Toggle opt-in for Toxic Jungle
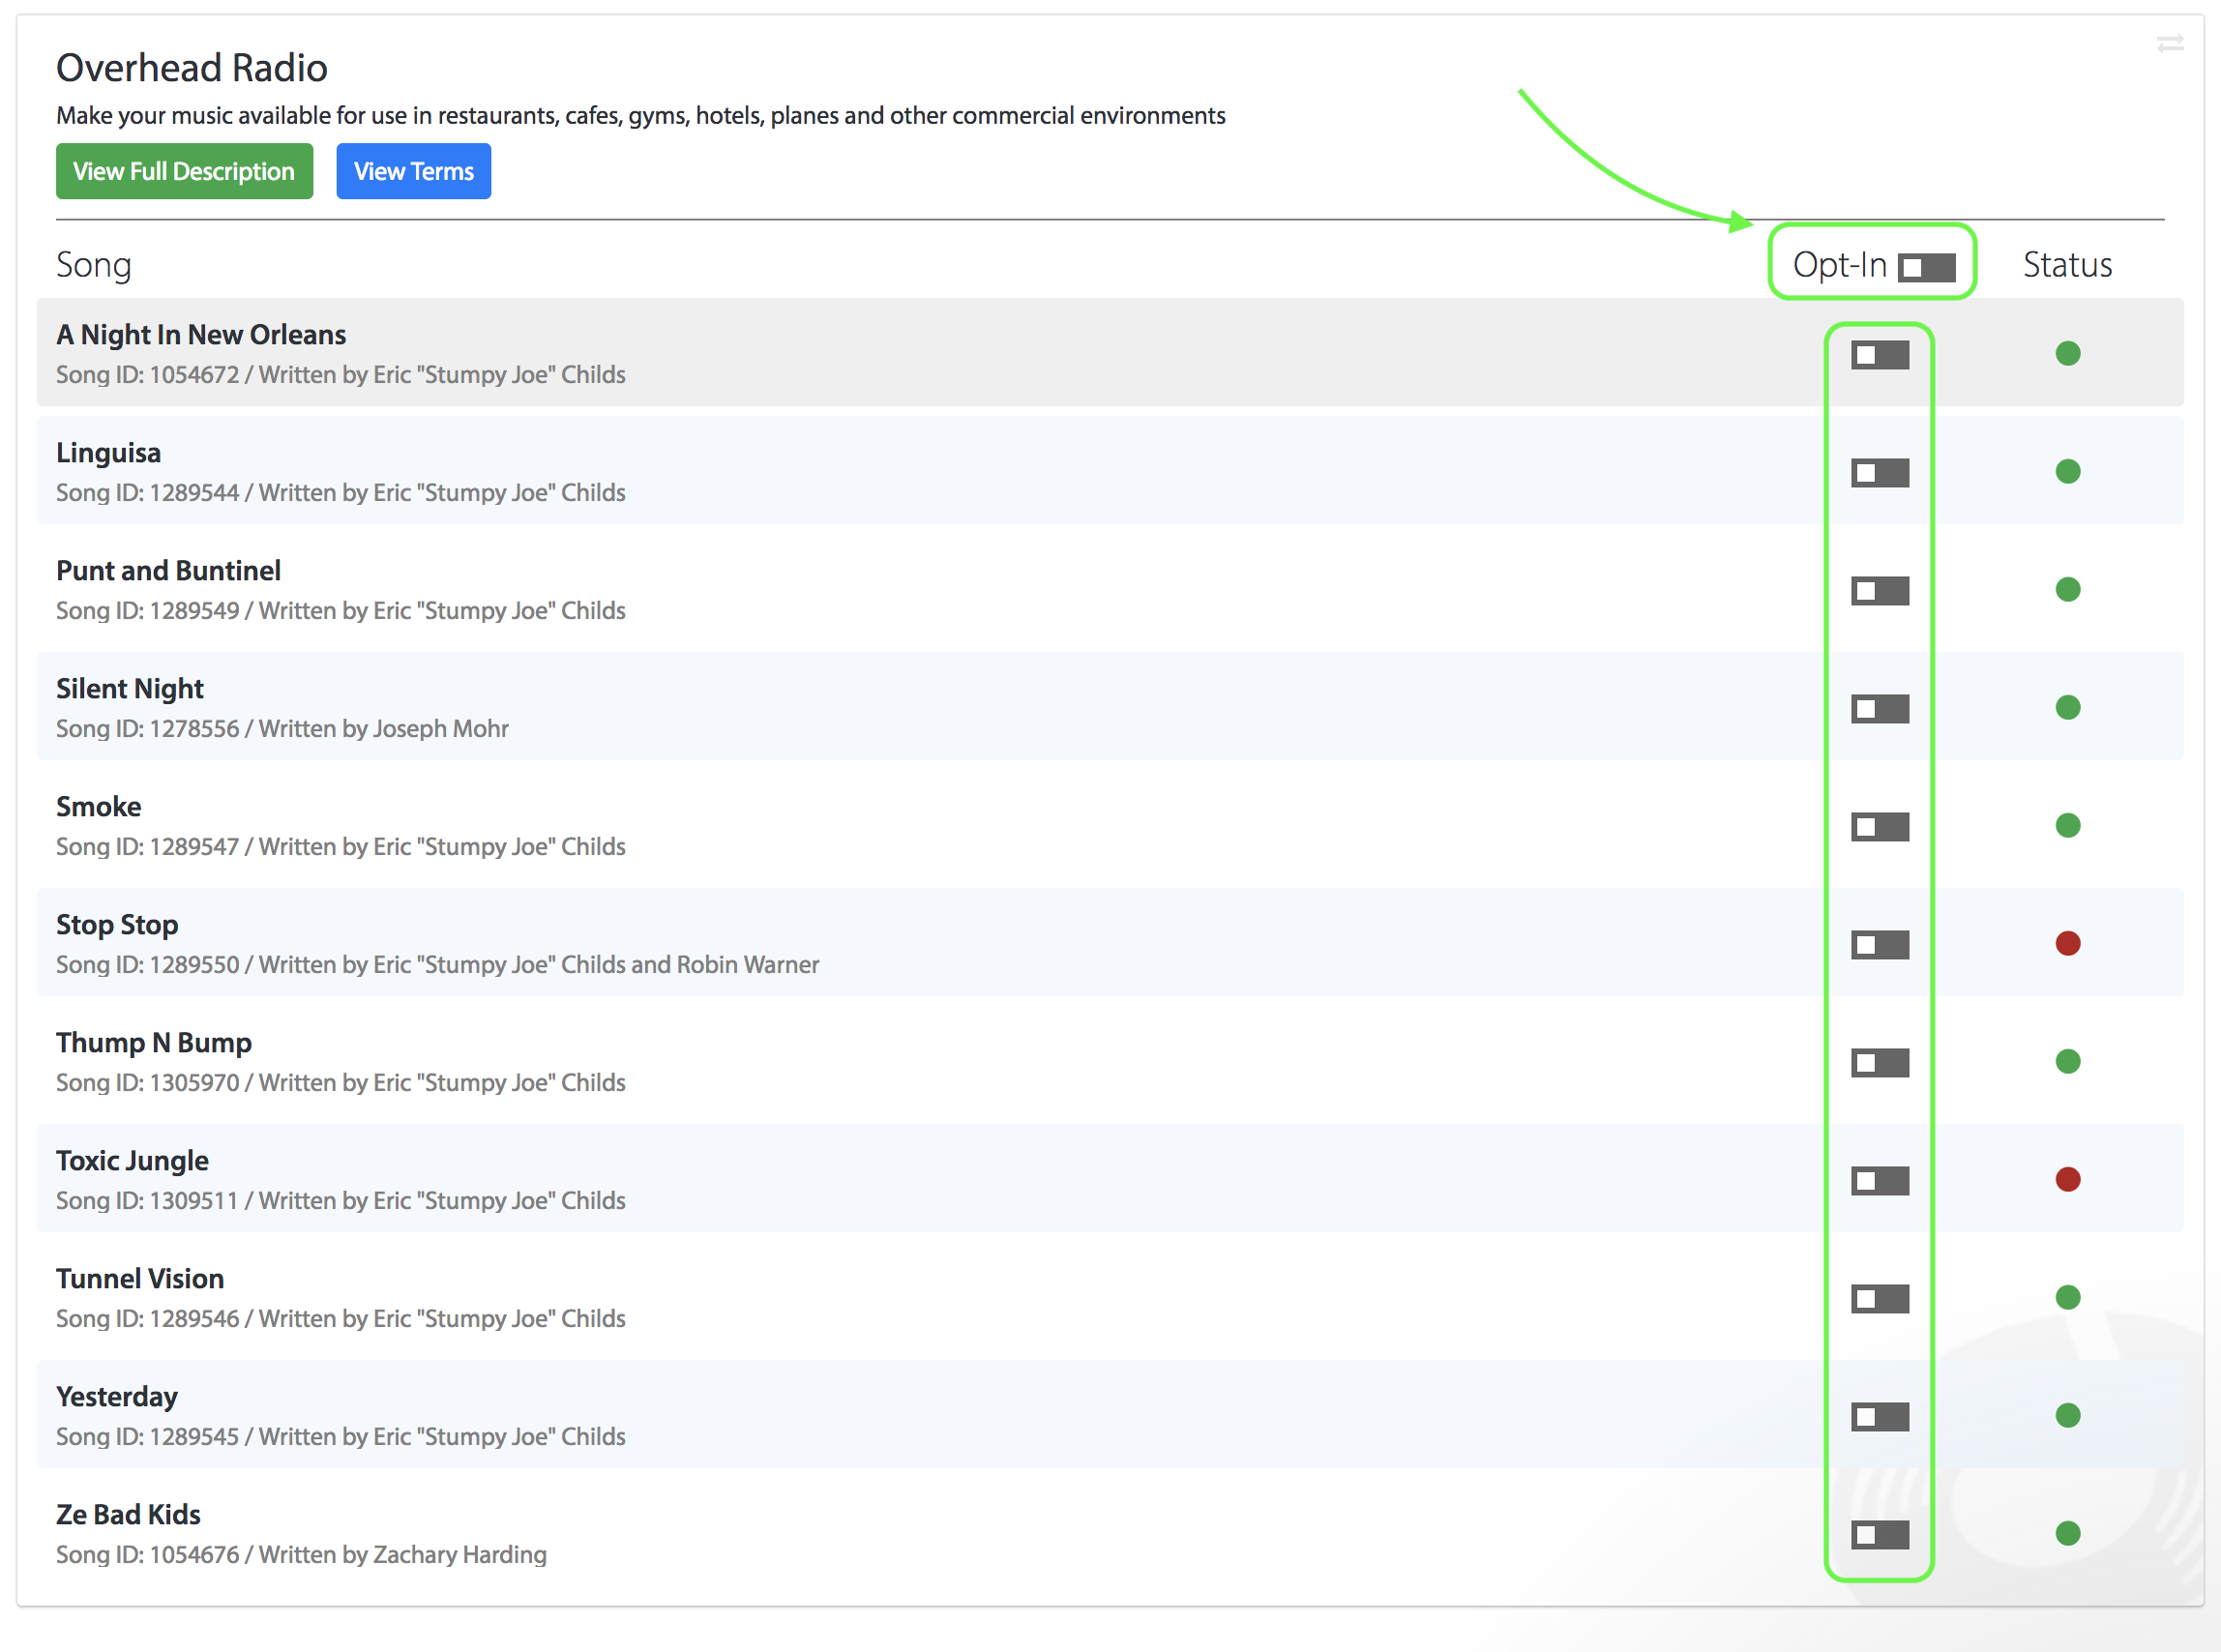 tap(1879, 1181)
